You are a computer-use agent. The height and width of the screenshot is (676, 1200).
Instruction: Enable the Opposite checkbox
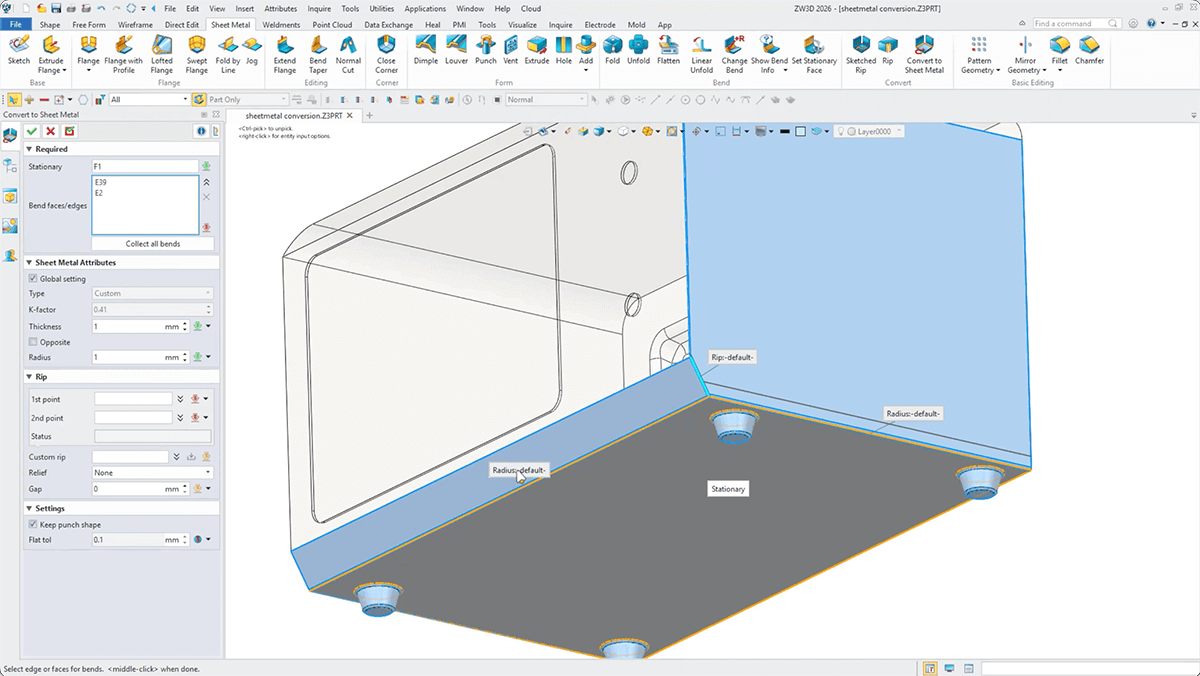pyautogui.click(x=33, y=342)
